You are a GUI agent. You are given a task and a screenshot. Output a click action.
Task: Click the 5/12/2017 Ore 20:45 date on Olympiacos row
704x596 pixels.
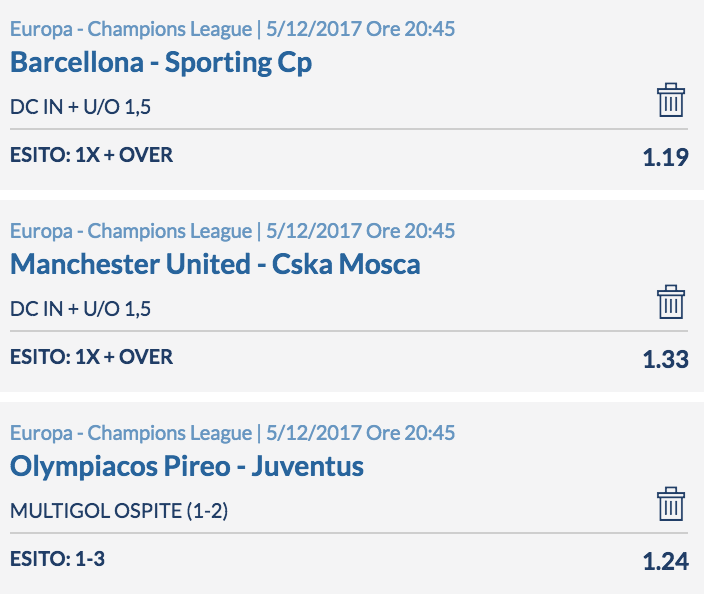(361, 433)
